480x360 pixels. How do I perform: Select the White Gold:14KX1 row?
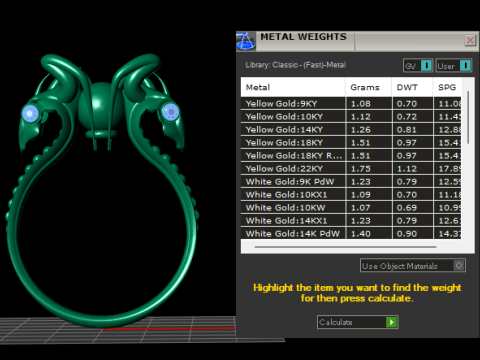point(351,221)
